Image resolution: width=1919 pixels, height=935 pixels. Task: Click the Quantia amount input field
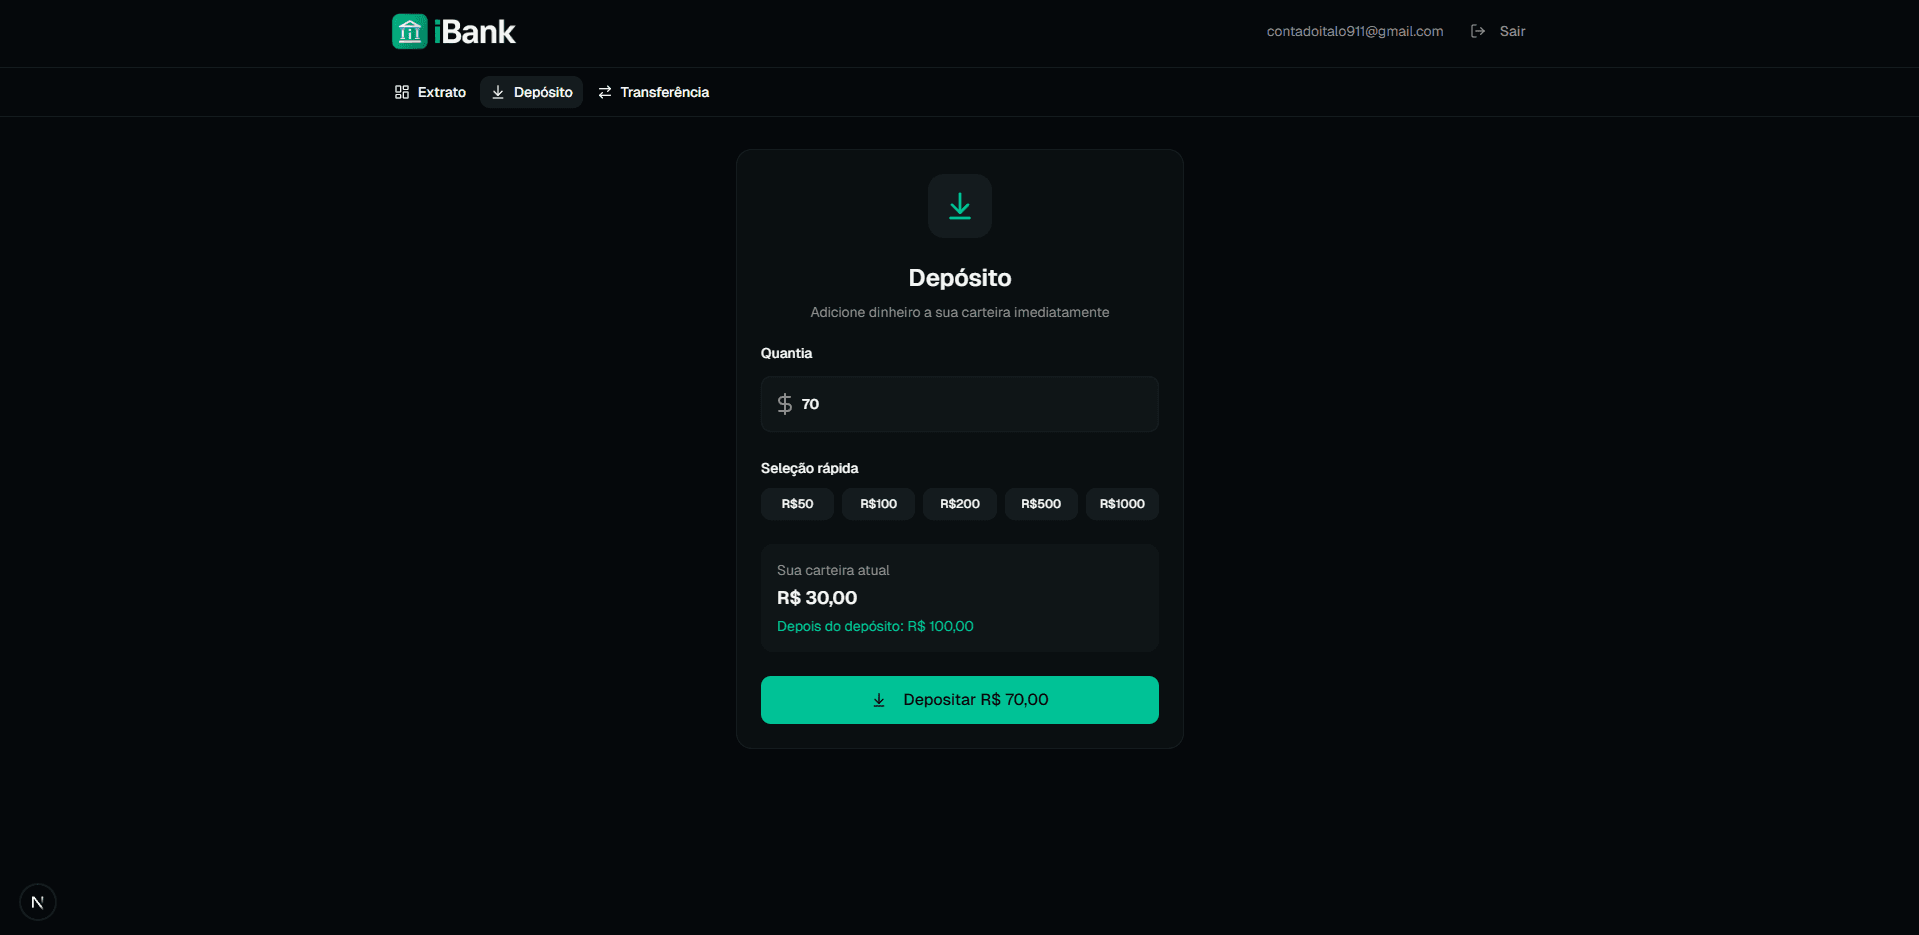click(x=959, y=404)
